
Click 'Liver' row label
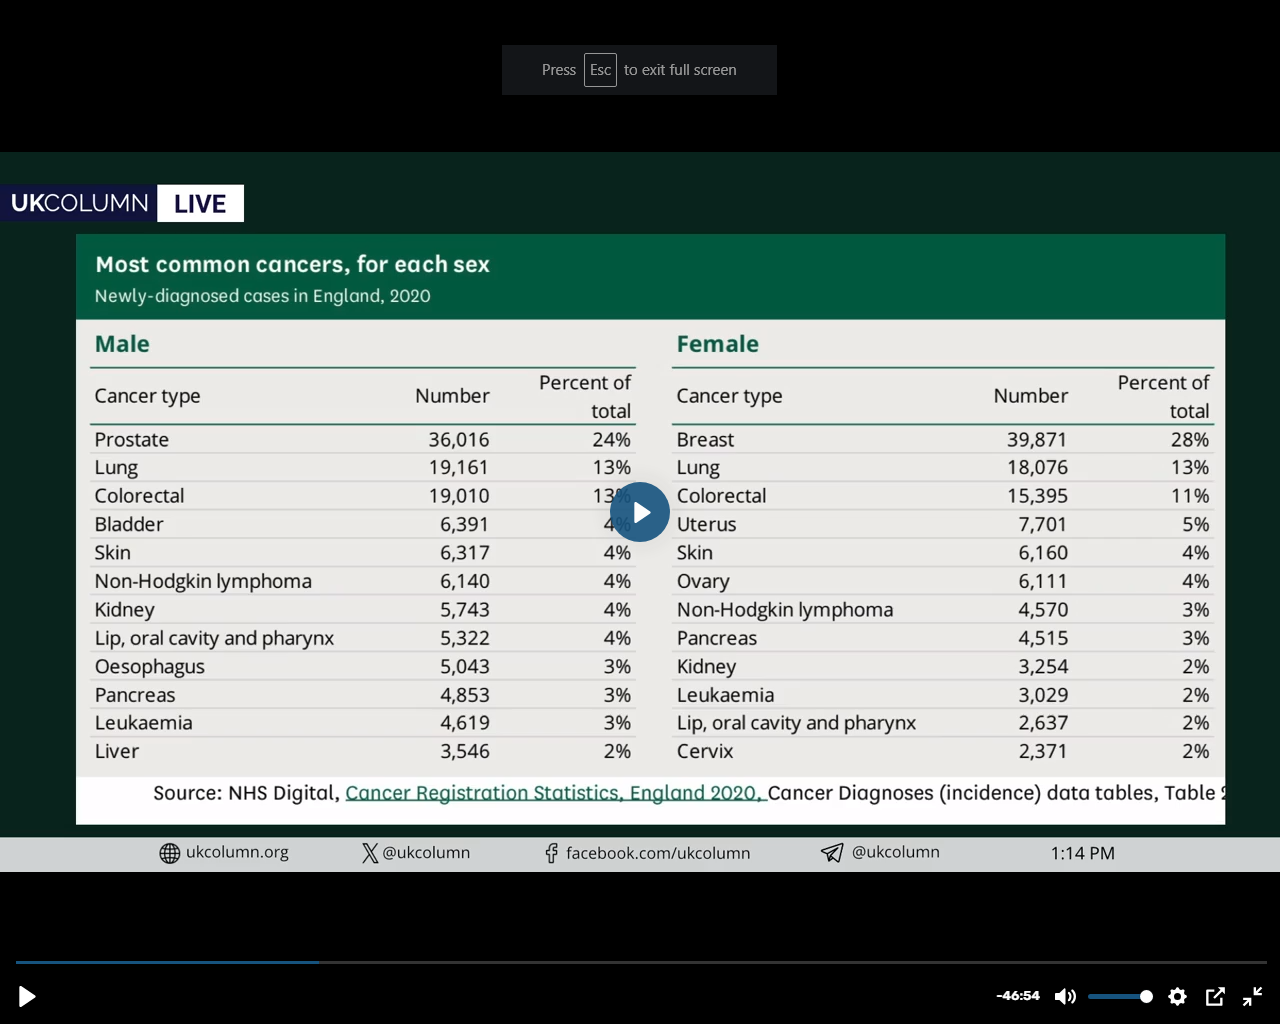pos(117,751)
